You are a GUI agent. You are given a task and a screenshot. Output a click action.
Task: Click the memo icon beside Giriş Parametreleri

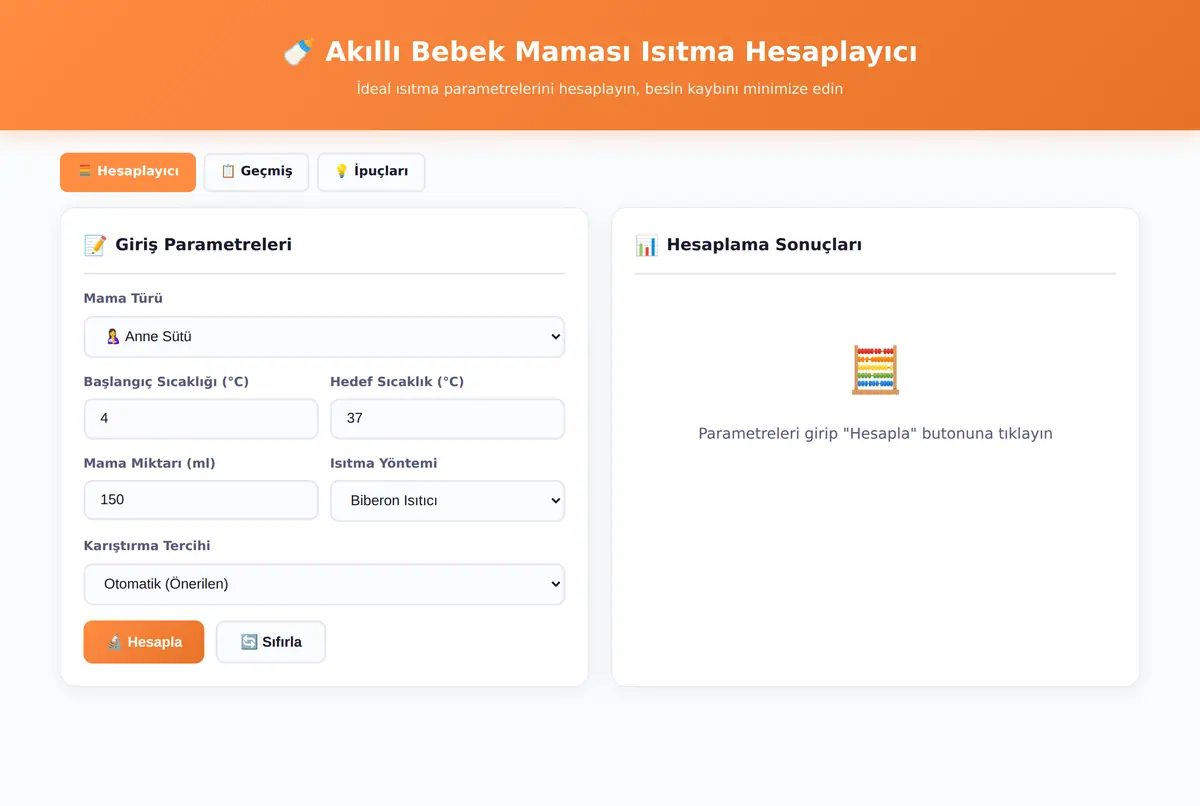95,245
